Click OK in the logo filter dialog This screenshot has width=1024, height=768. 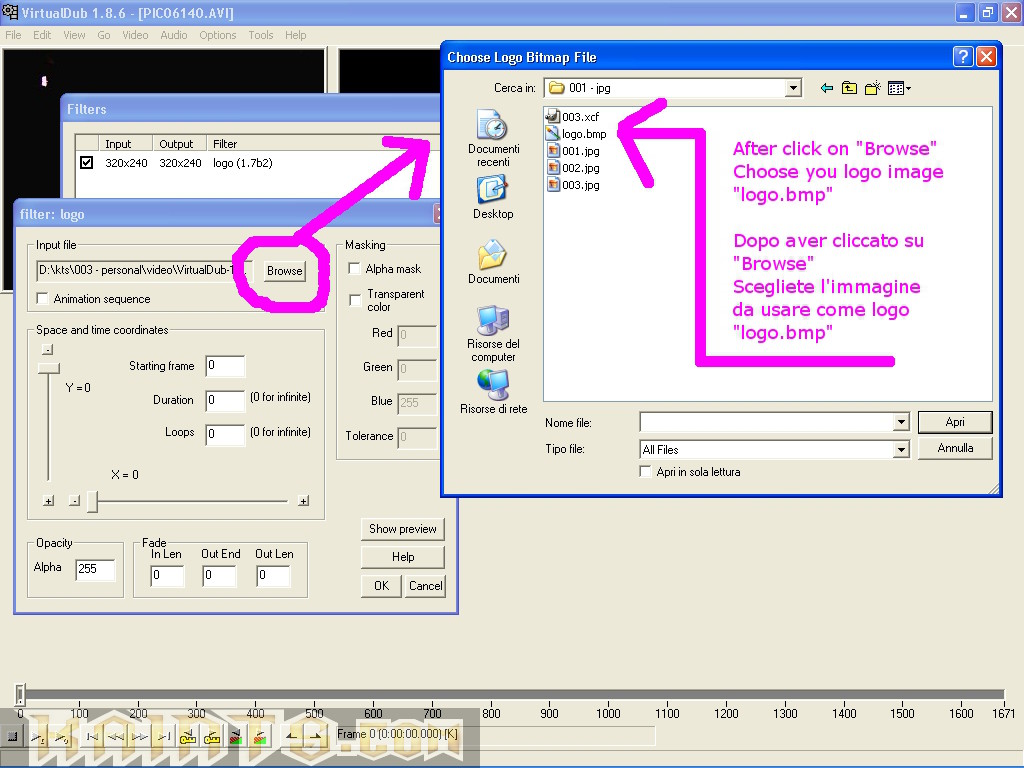381,586
